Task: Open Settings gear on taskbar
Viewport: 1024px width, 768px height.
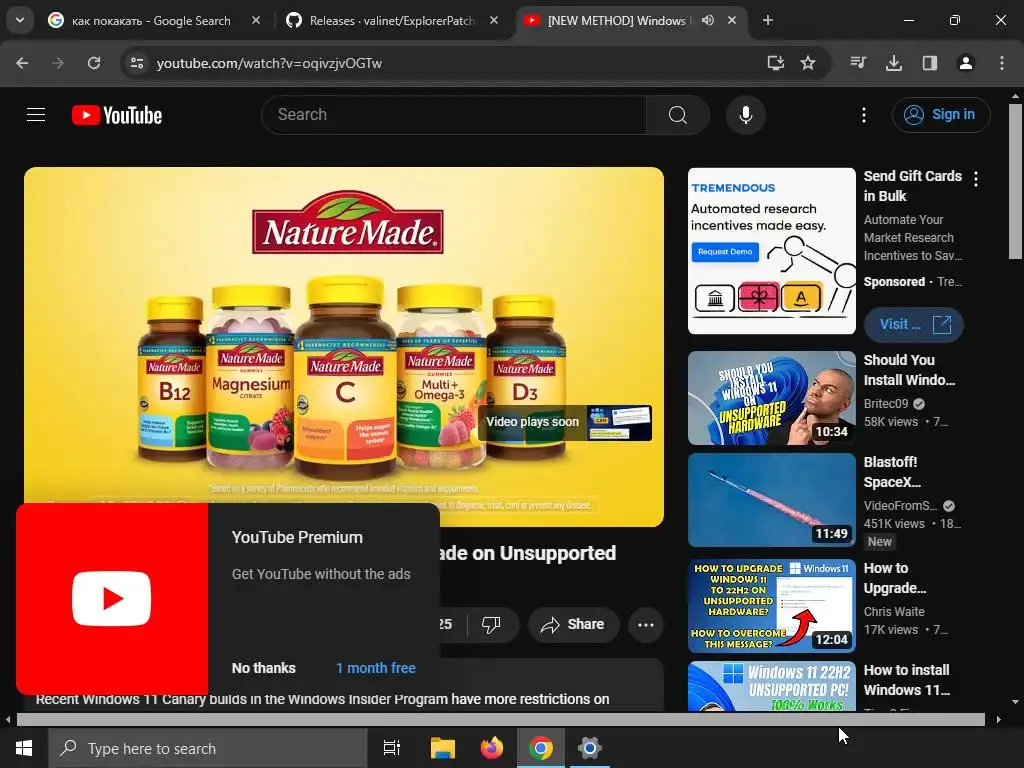Action: (589, 748)
